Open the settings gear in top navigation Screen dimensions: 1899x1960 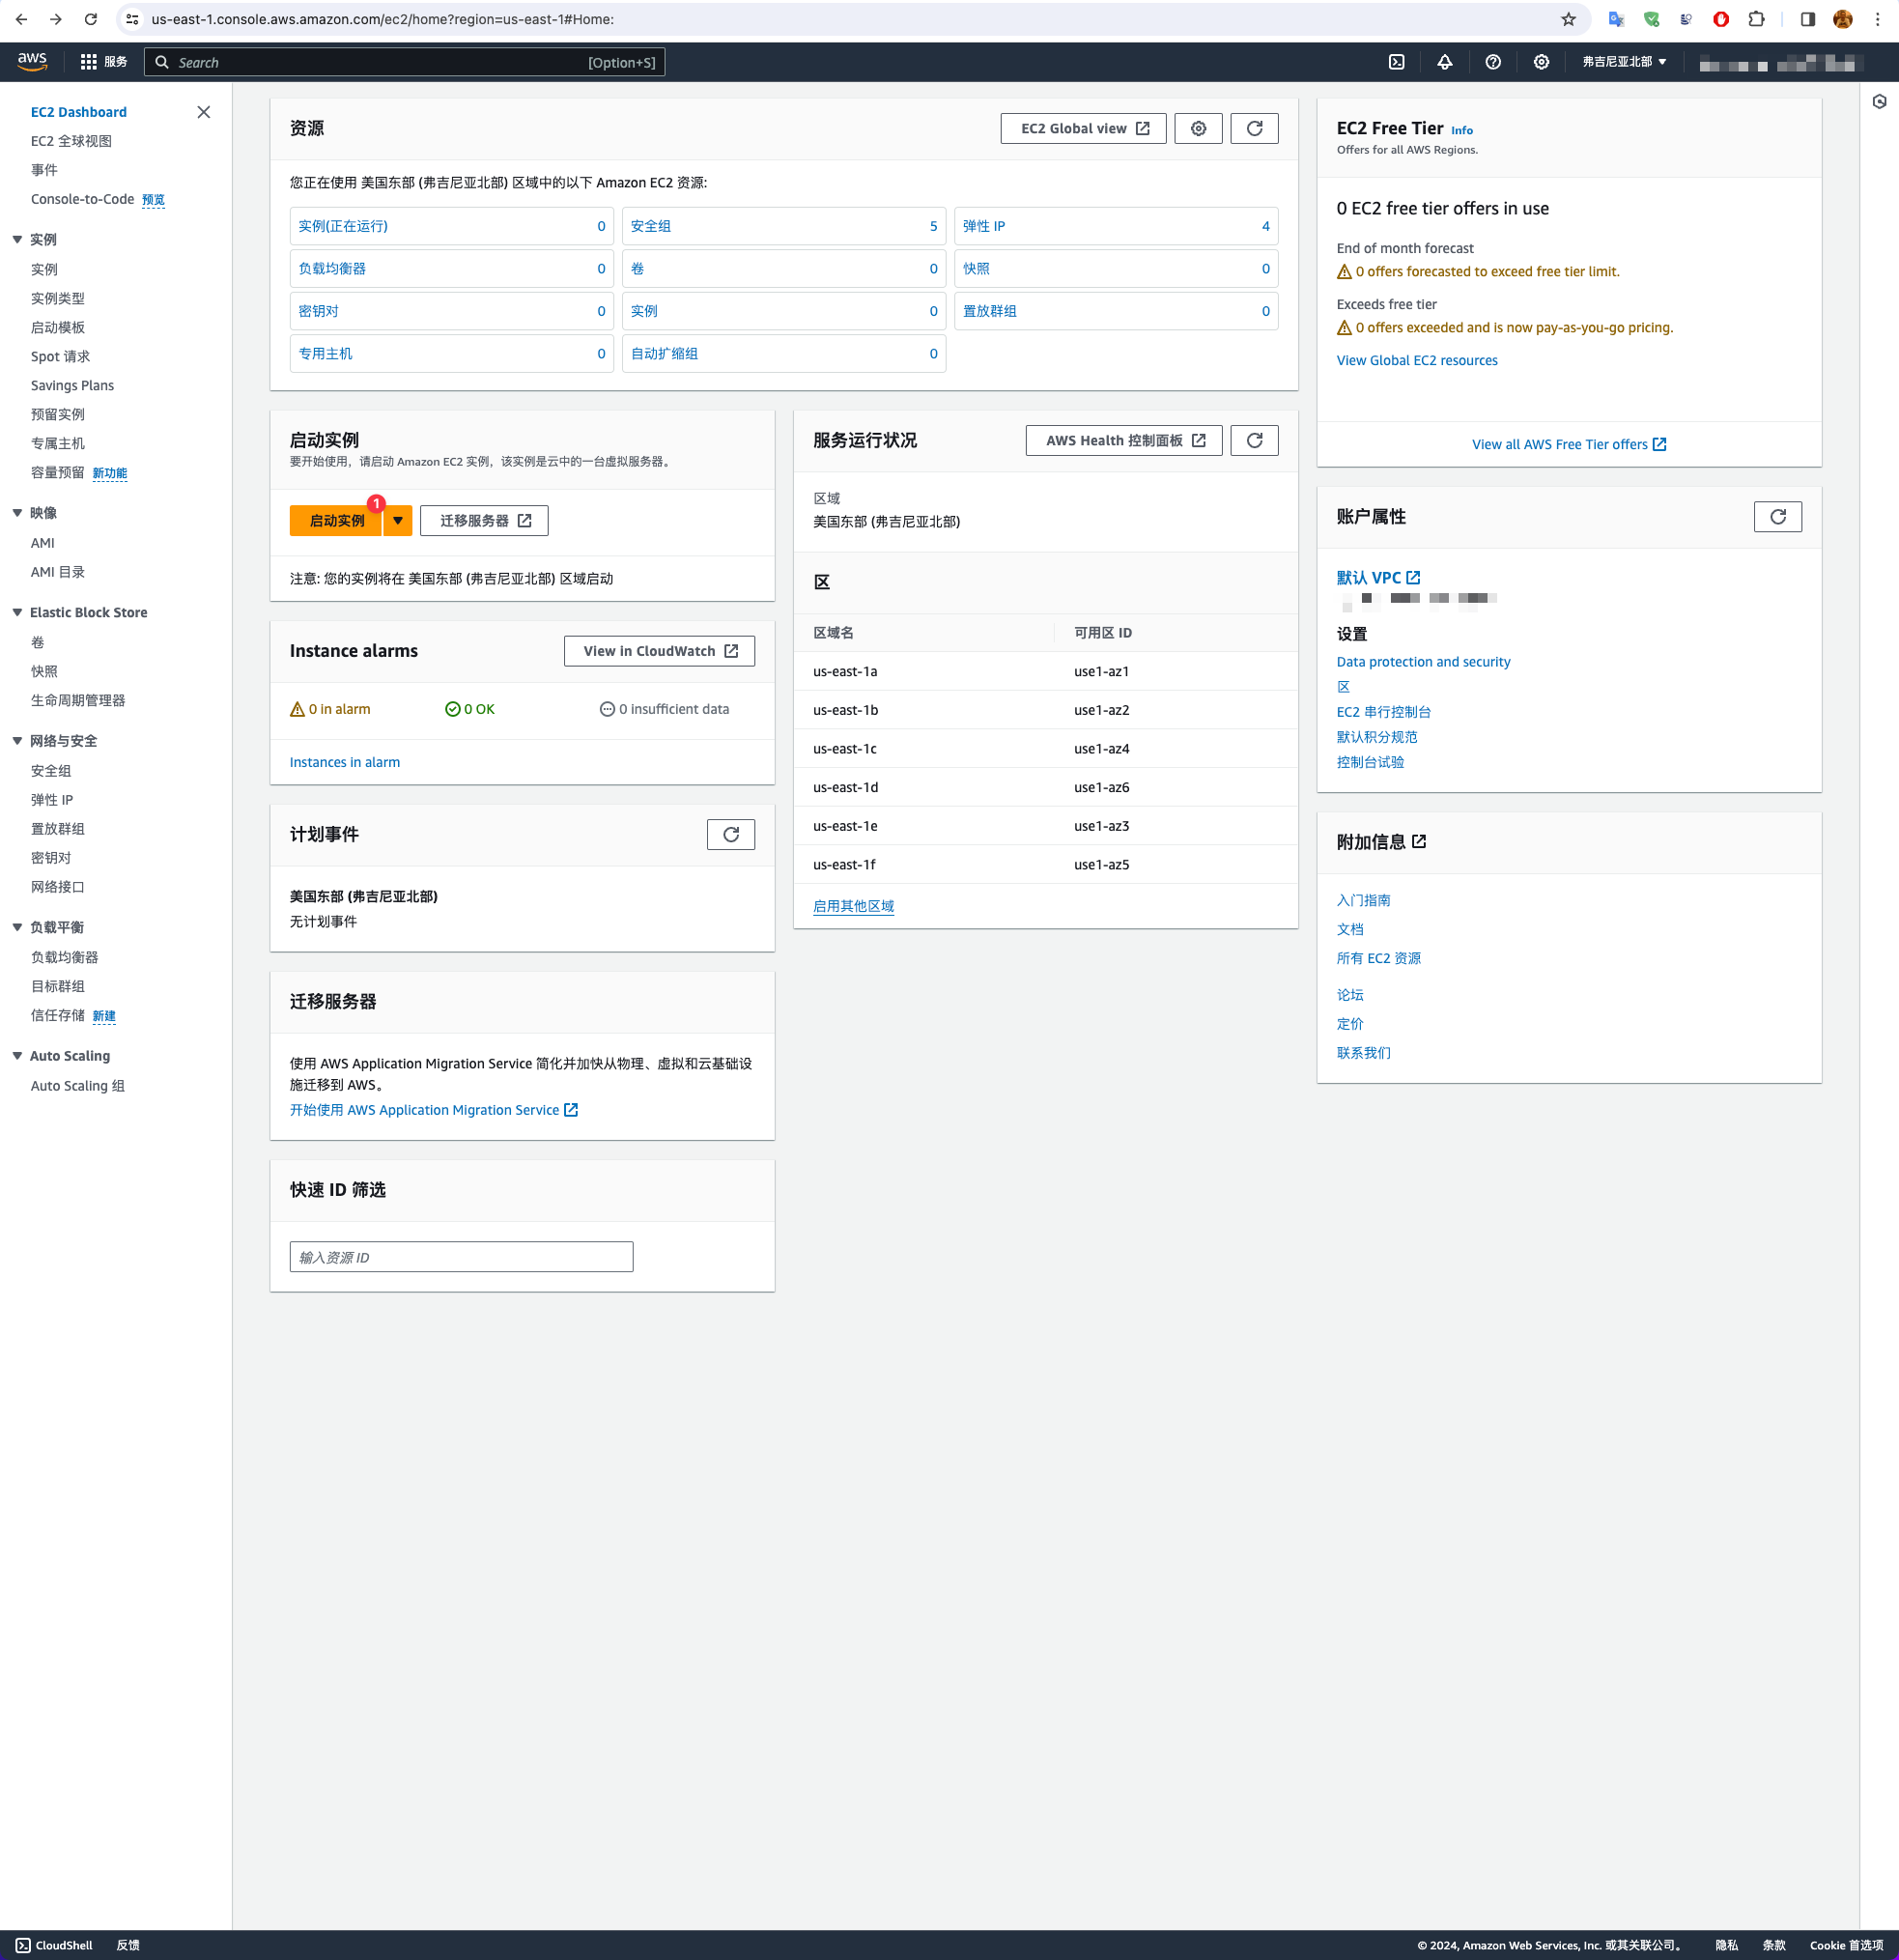(1542, 62)
